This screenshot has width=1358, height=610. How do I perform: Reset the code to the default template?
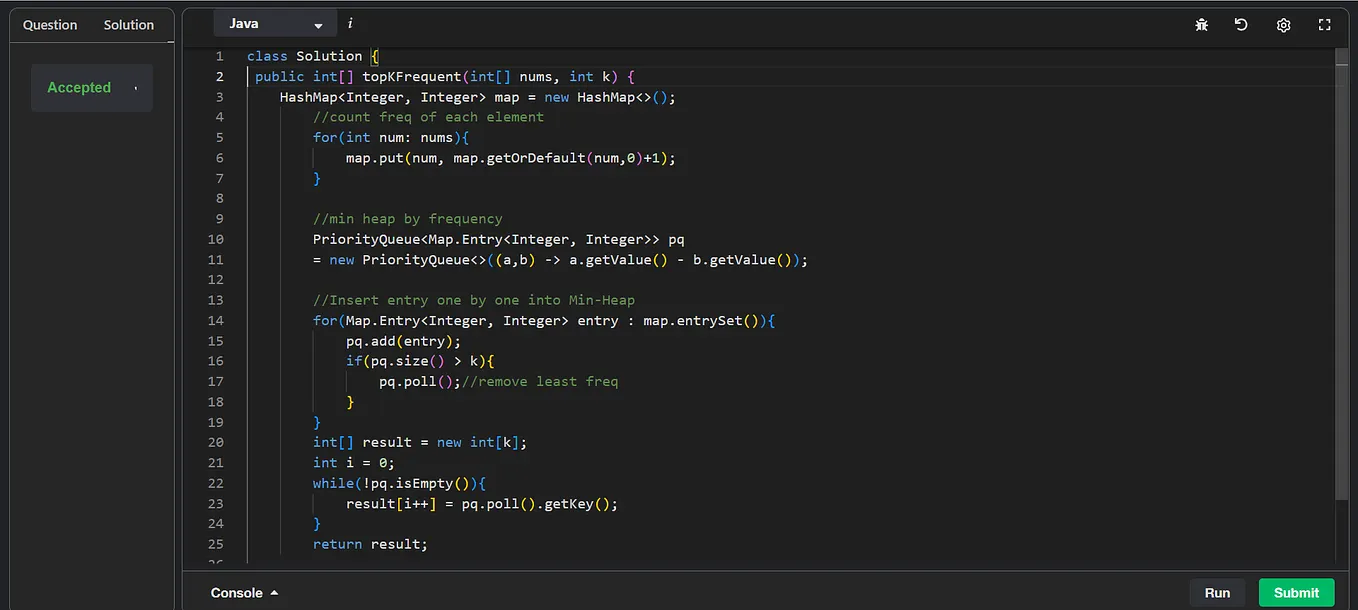coord(1241,24)
